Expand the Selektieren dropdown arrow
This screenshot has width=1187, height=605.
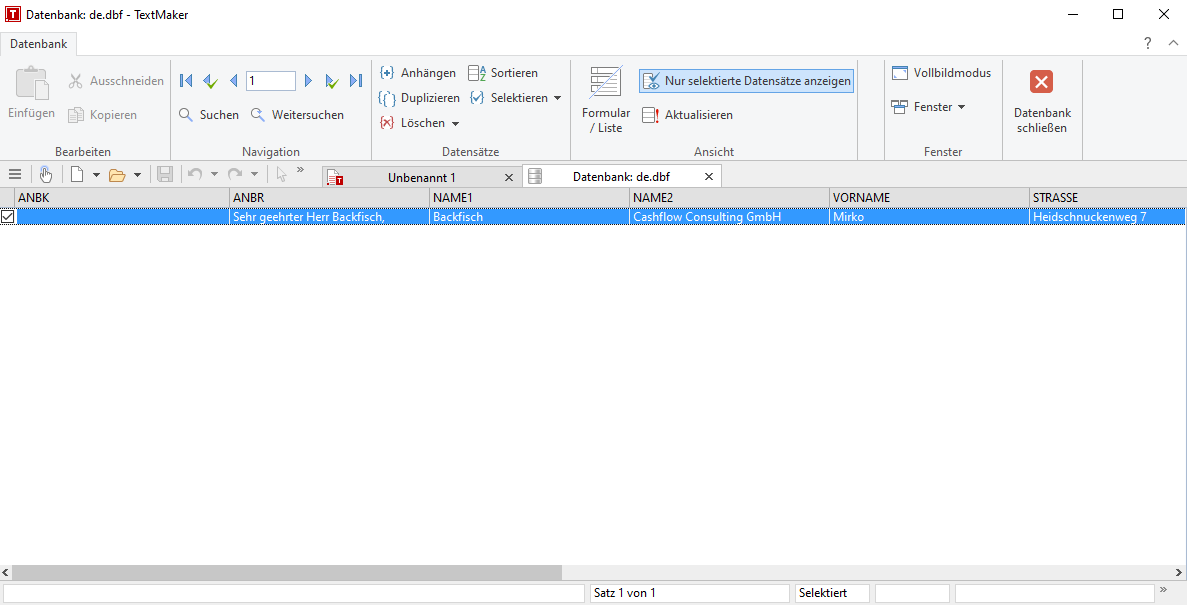557,98
